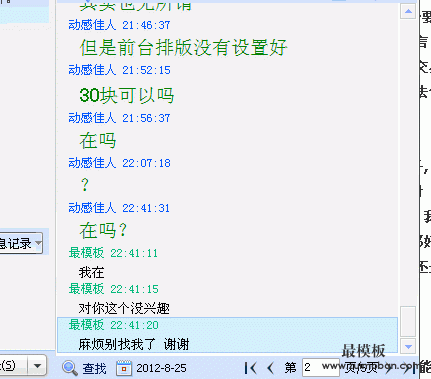This screenshot has height=379, width=431.
Task: Jump to the first page of records
Action: coord(250,368)
